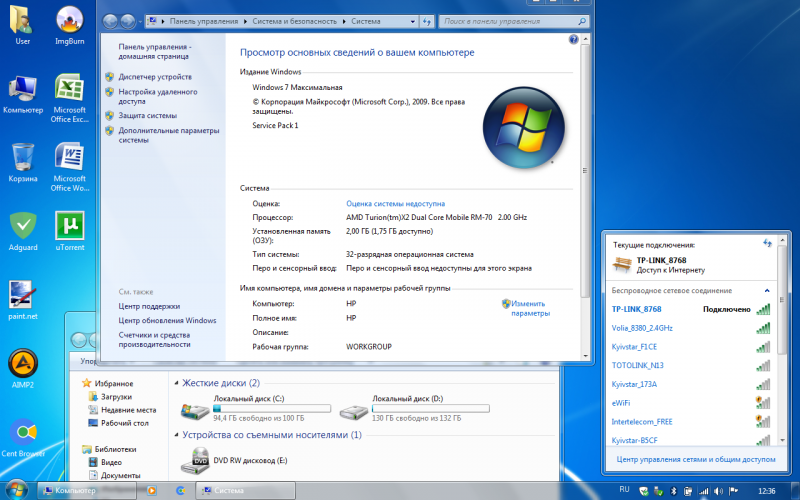The width and height of the screenshot is (800, 500).
Task: Switch to Система taskbar window
Action: pos(246,491)
